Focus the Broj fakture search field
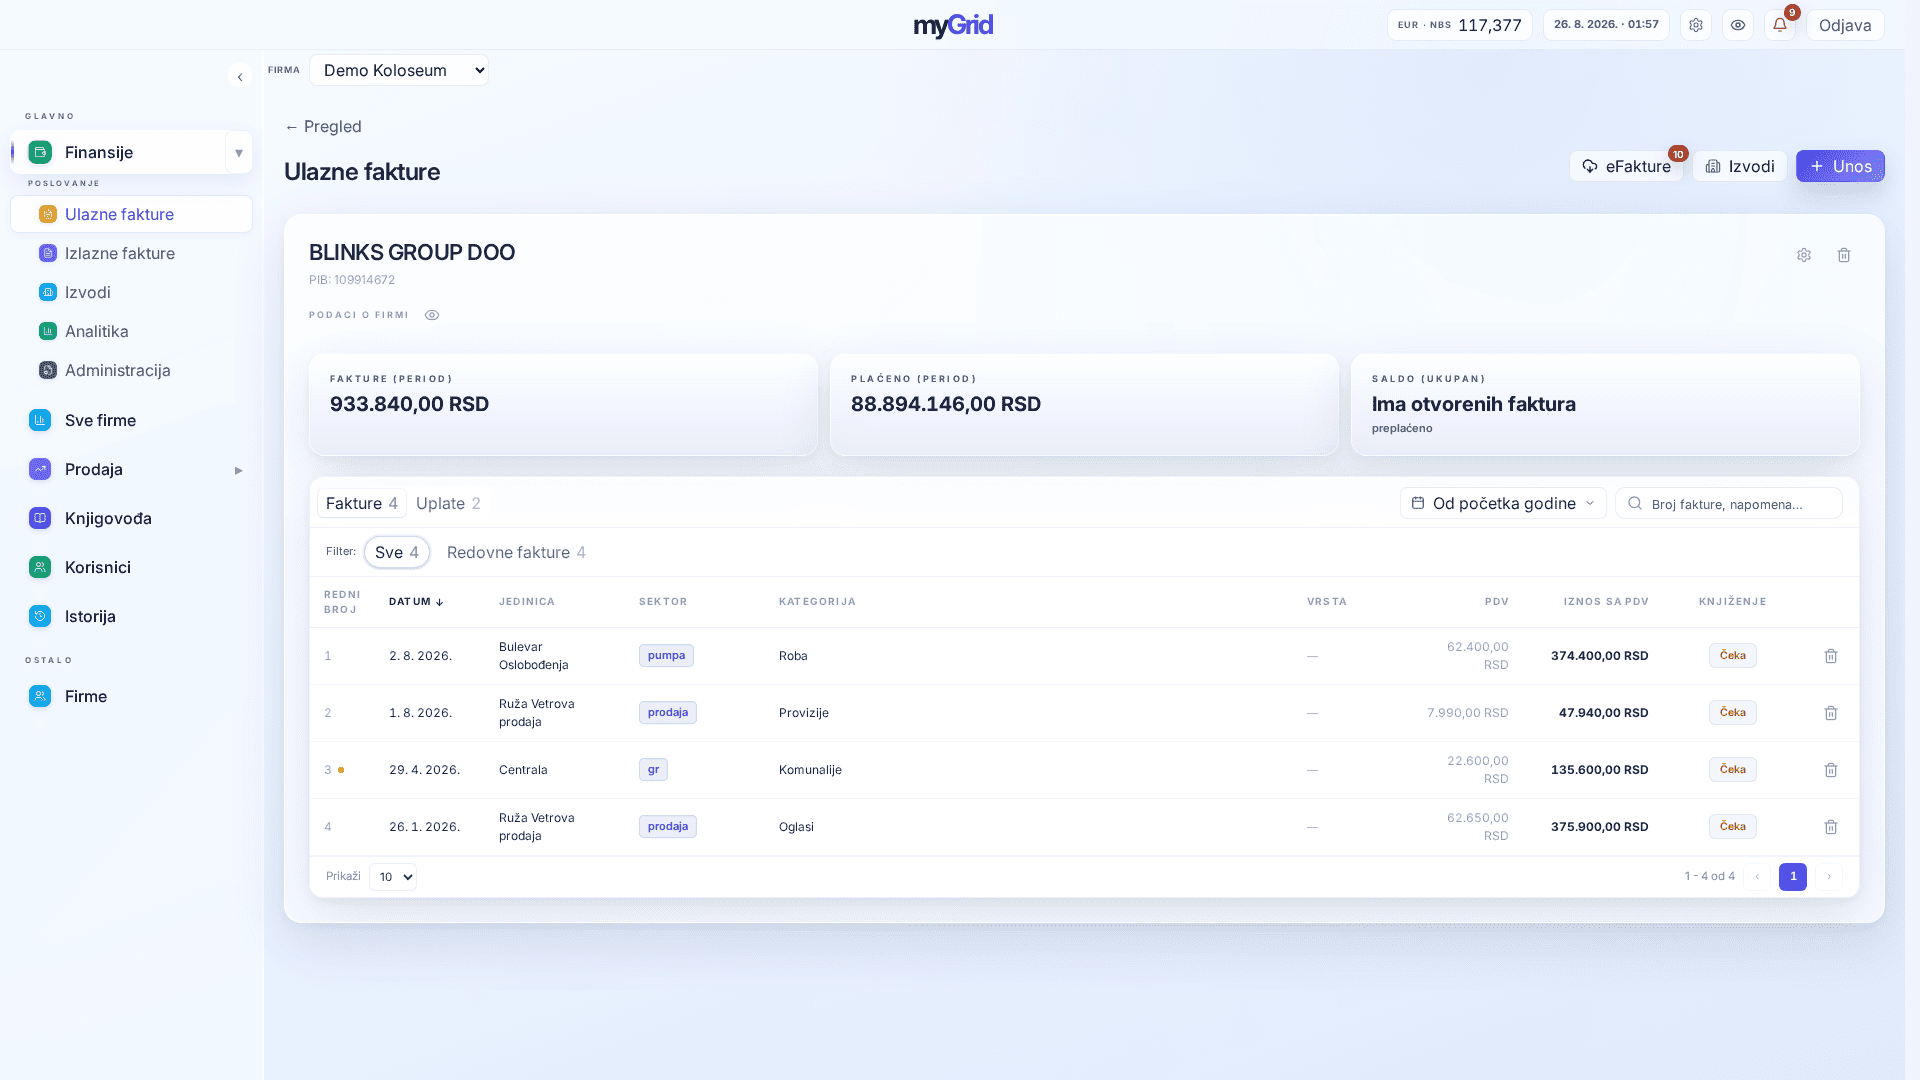 pyautogui.click(x=1729, y=503)
